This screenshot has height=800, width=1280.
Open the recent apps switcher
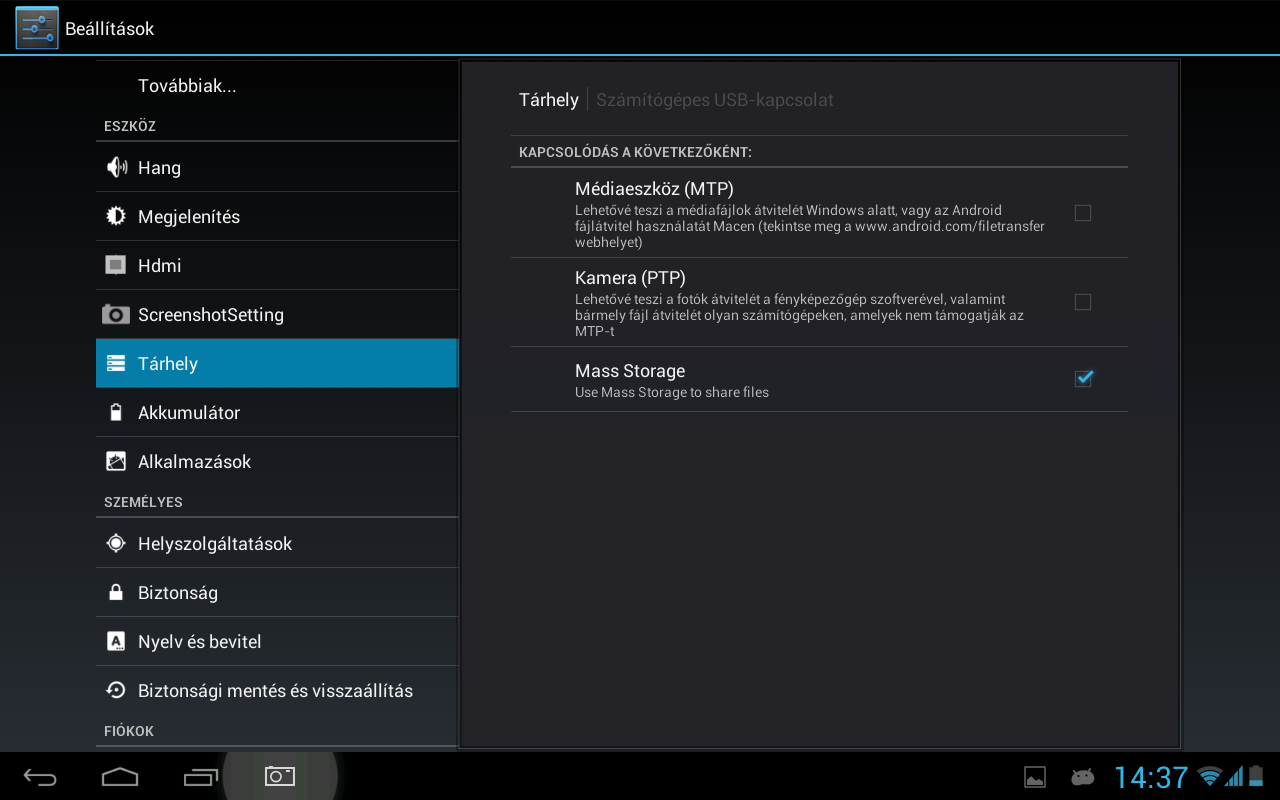pyautogui.click(x=200, y=777)
